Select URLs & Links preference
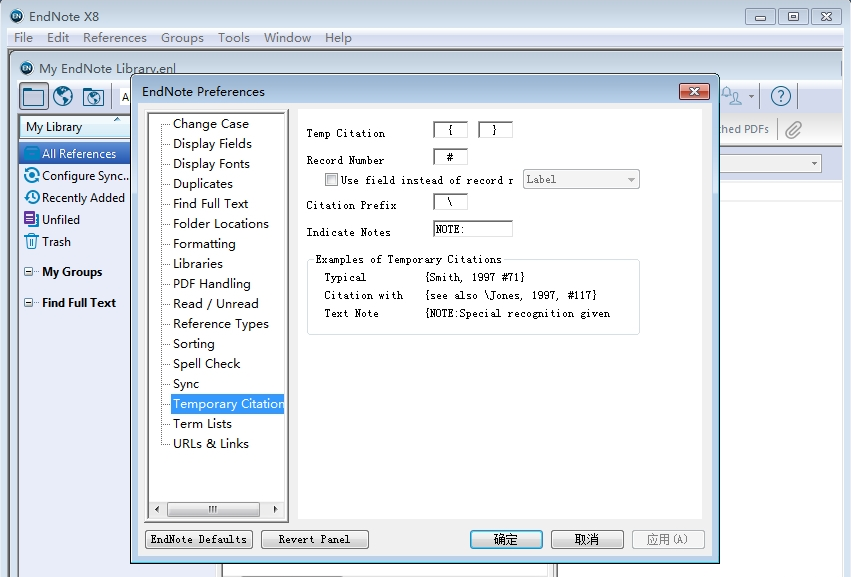Screen dimensions: 851x577 click(x=211, y=444)
